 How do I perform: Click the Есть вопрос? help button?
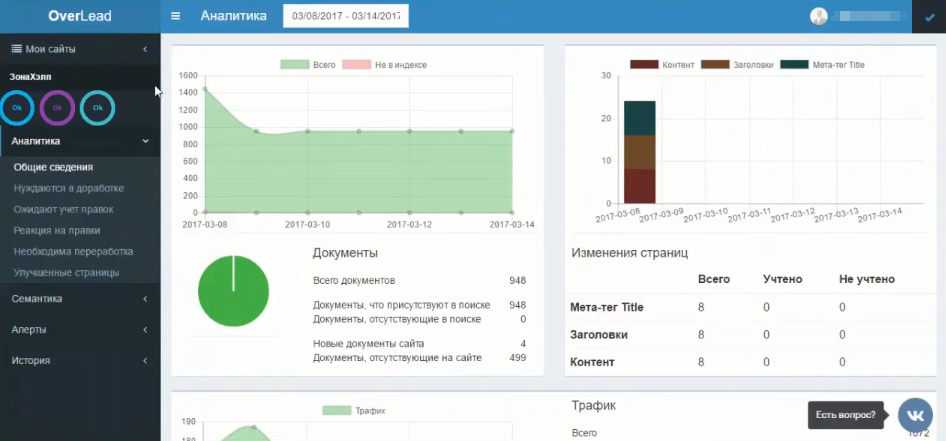[845, 414]
